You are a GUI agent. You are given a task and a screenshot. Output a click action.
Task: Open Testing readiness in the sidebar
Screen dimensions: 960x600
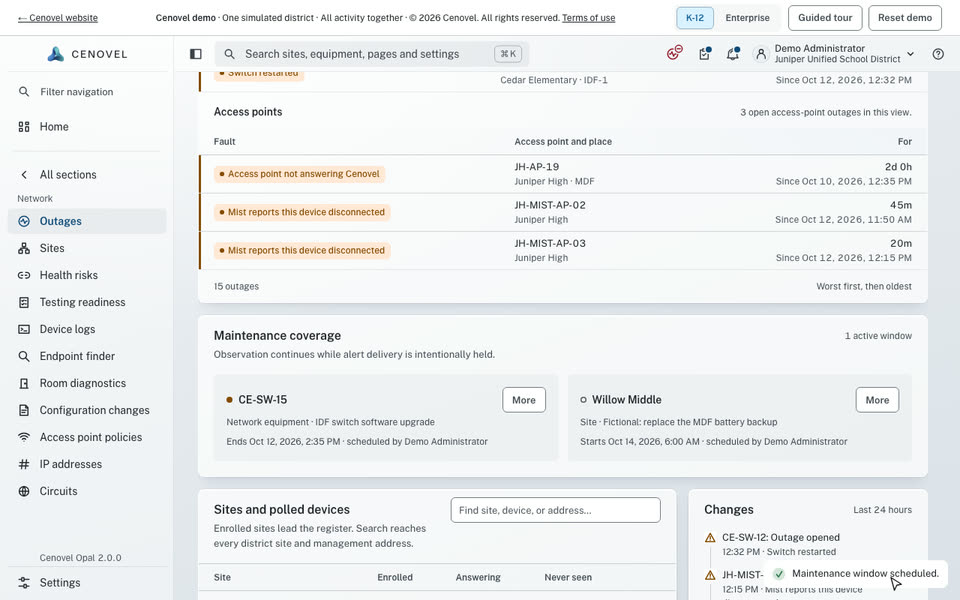tap(87, 302)
